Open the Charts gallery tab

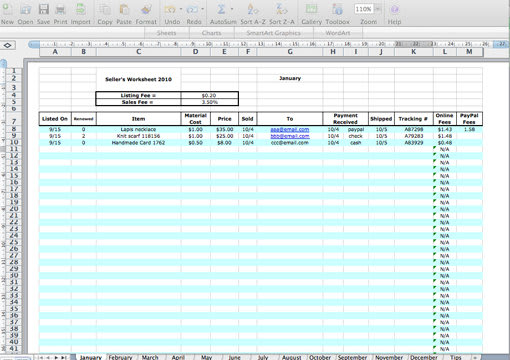(x=211, y=33)
